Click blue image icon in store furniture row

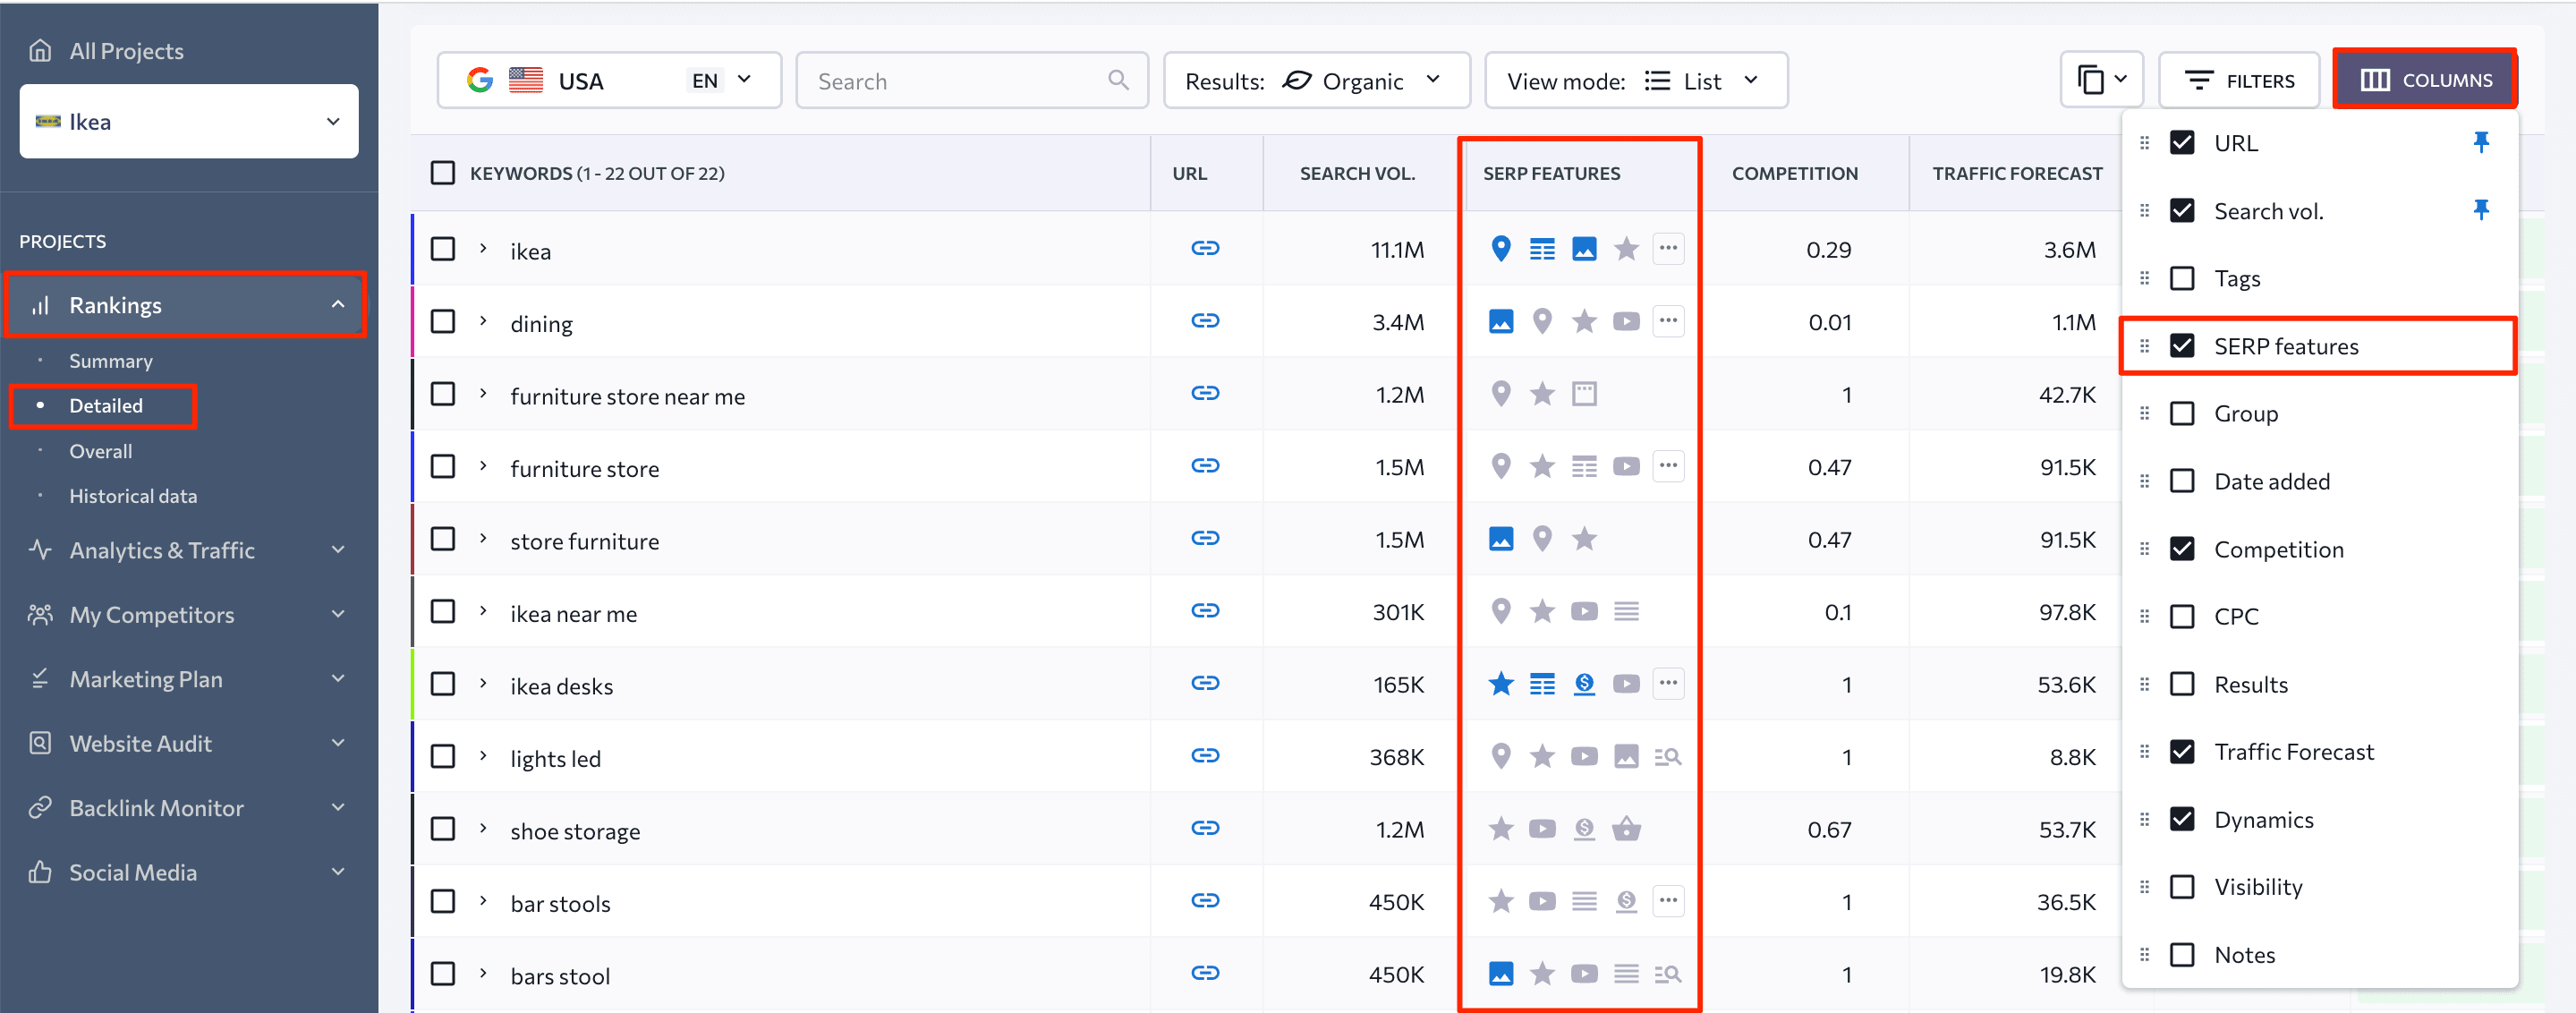1500,539
